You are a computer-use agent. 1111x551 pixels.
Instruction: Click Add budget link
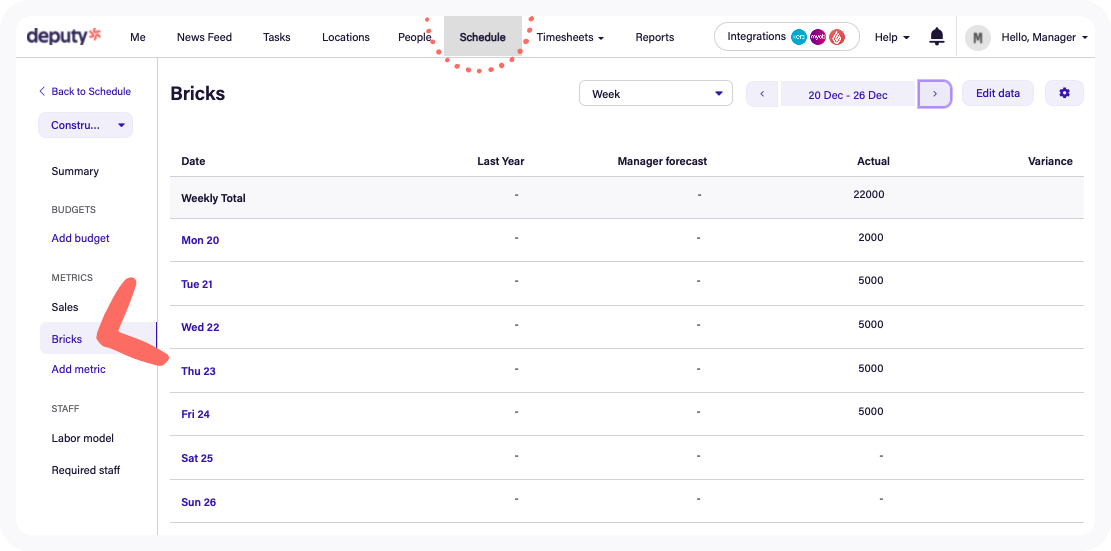(x=80, y=238)
